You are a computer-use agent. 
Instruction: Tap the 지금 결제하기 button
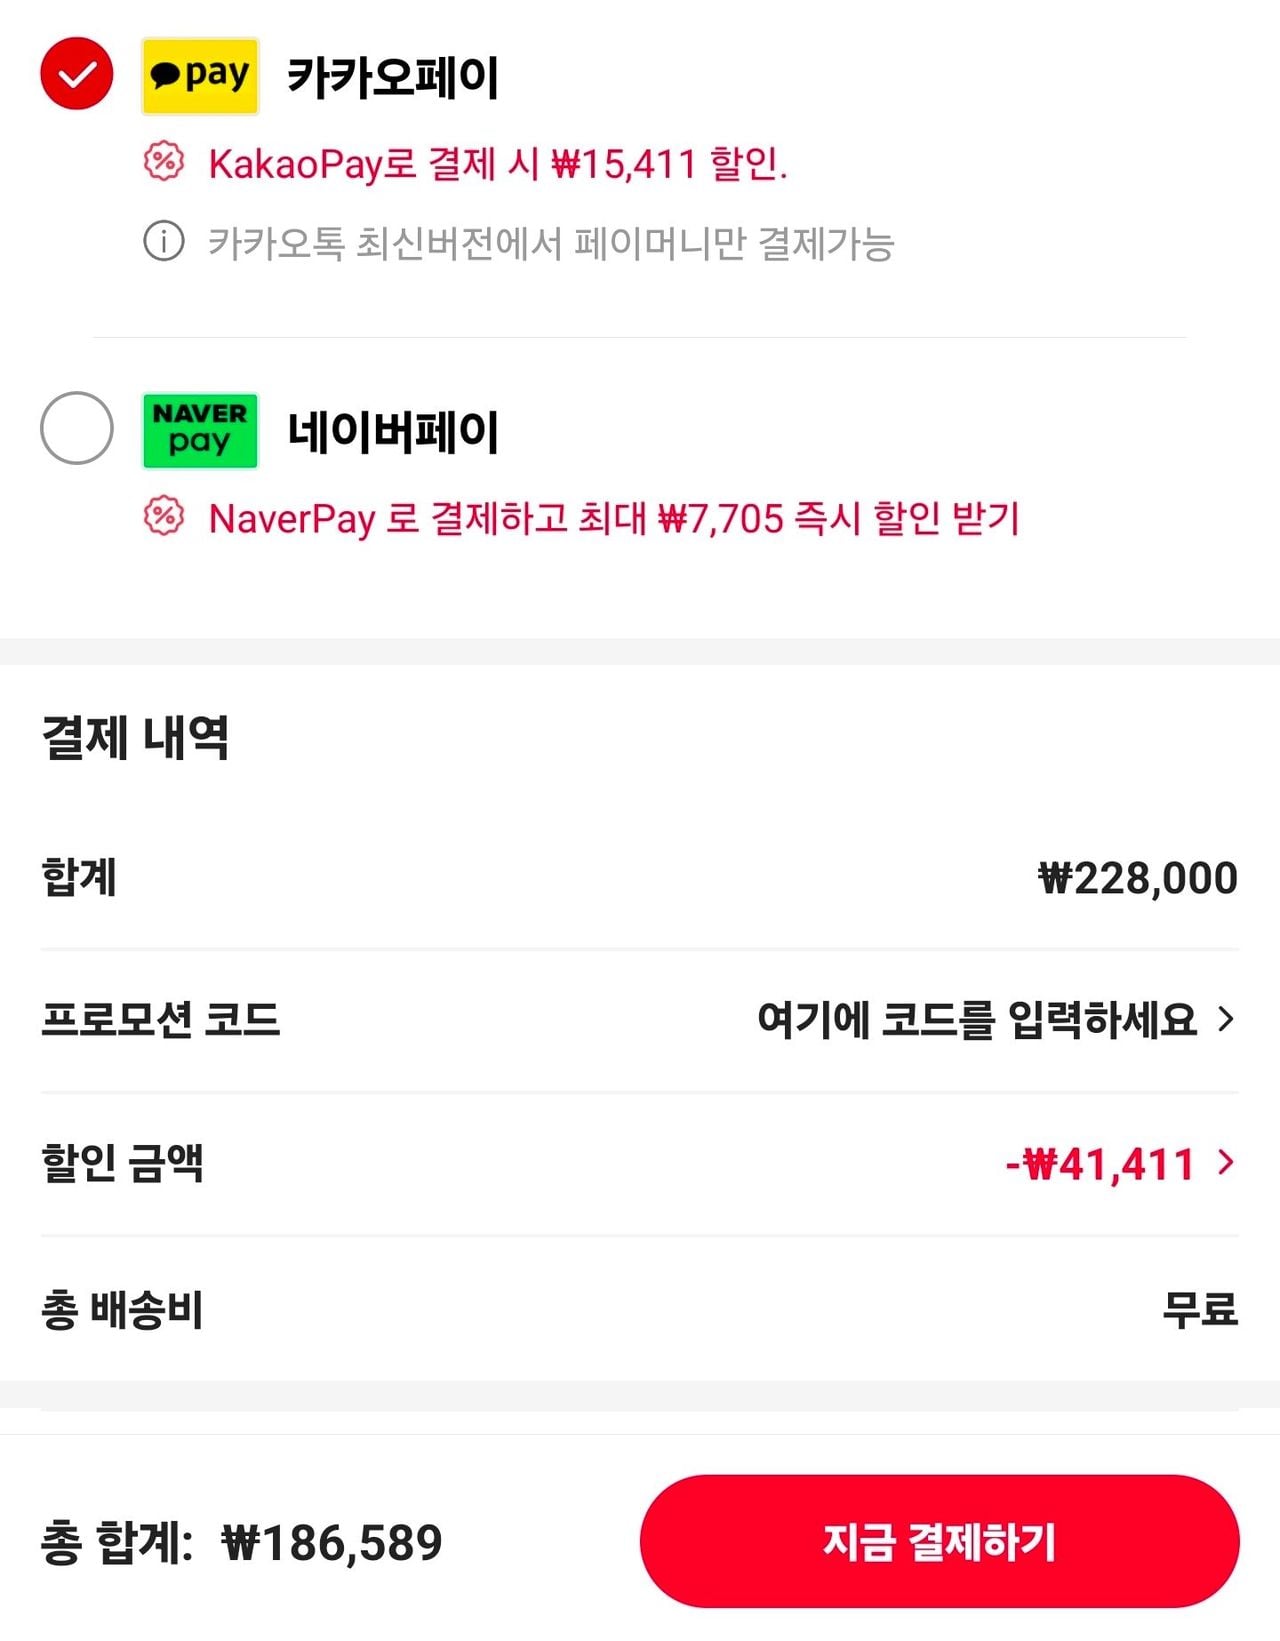[x=939, y=1541]
